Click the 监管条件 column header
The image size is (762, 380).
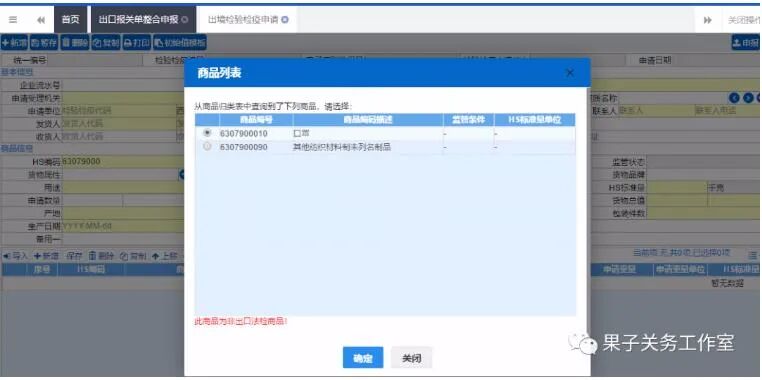pos(468,120)
